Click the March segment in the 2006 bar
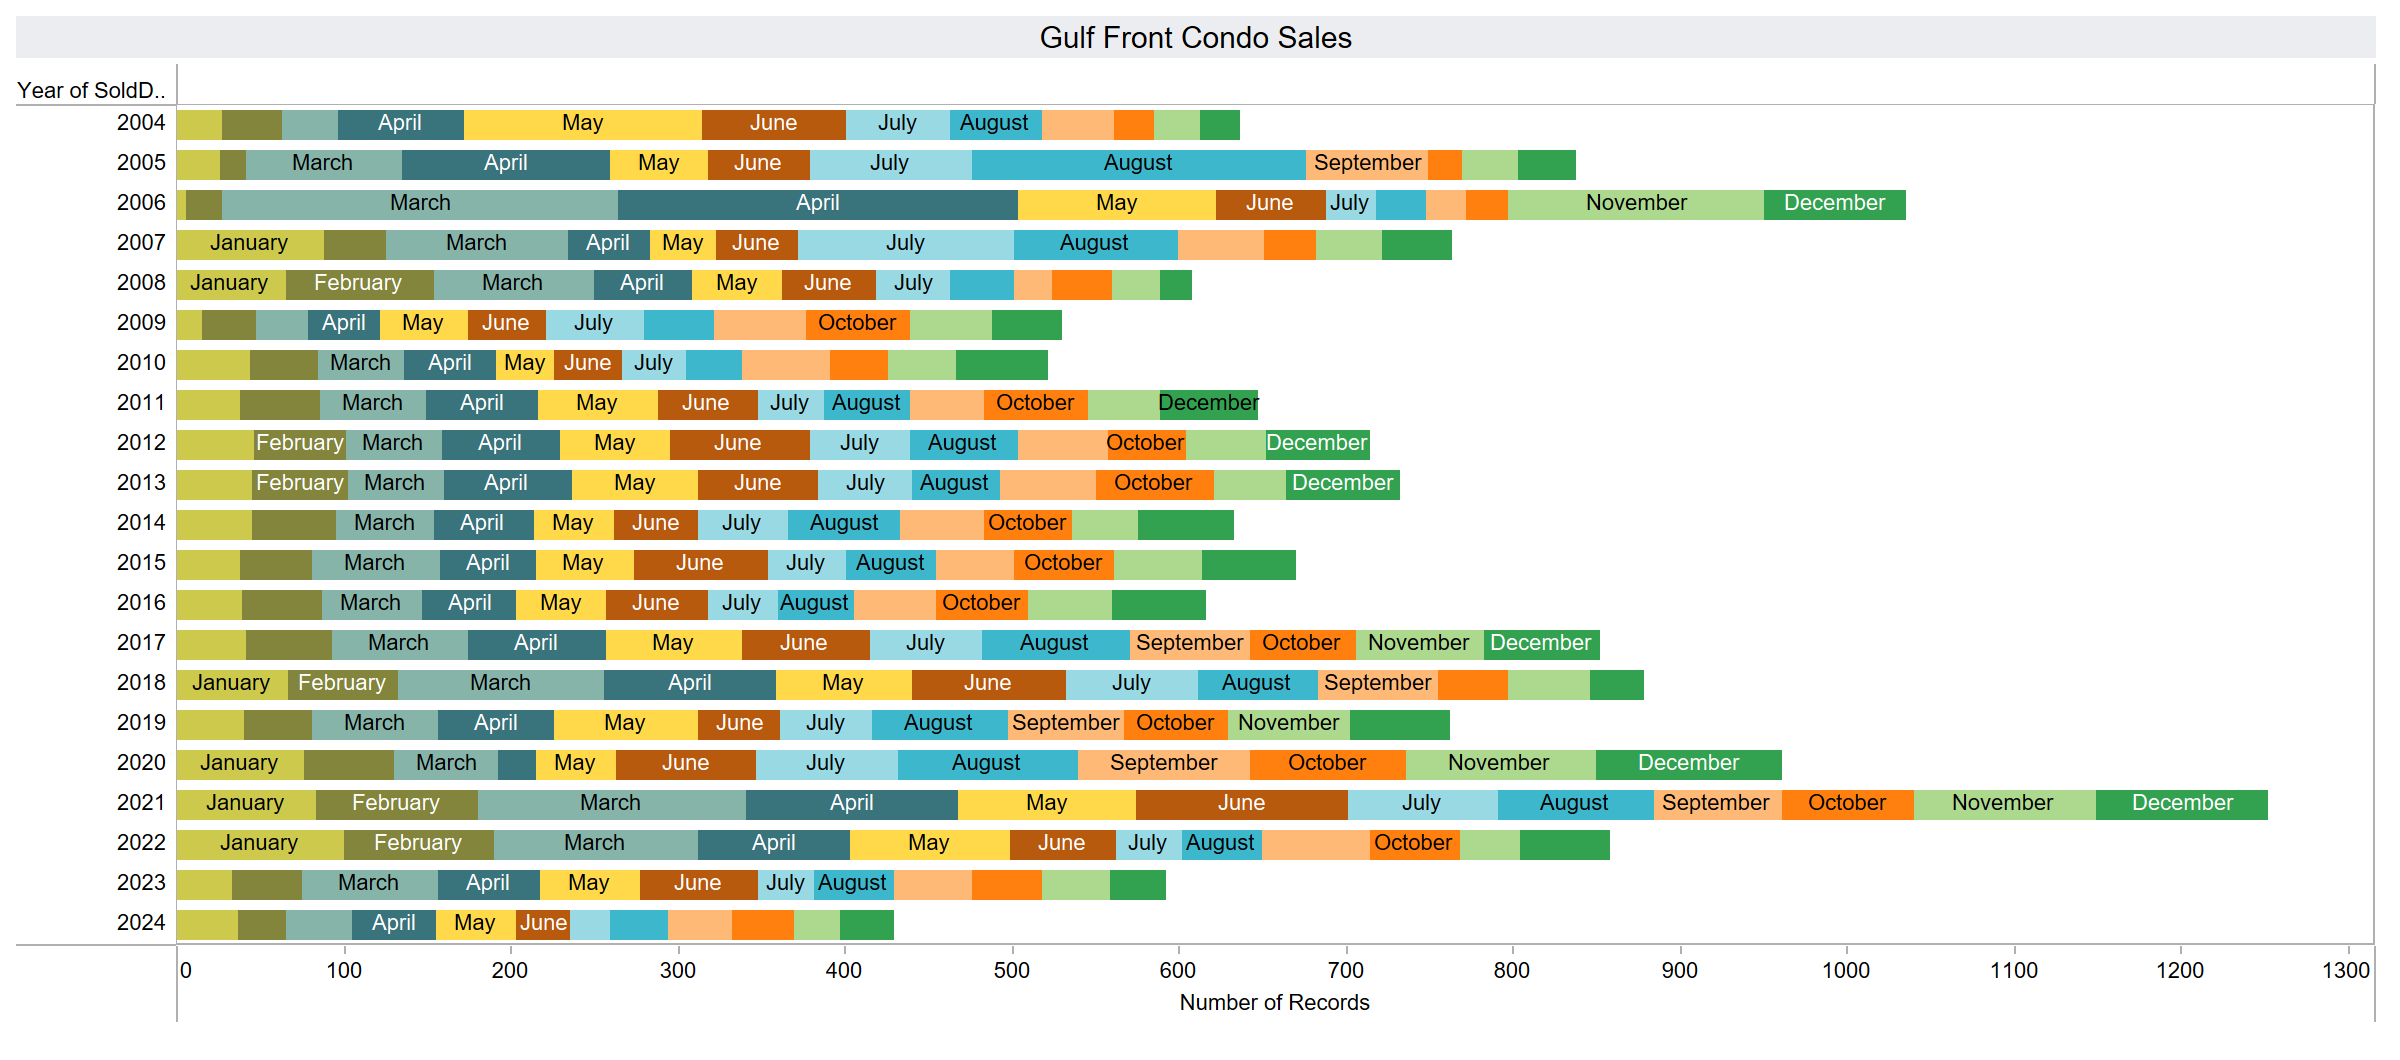The image size is (2400, 1060). point(420,204)
